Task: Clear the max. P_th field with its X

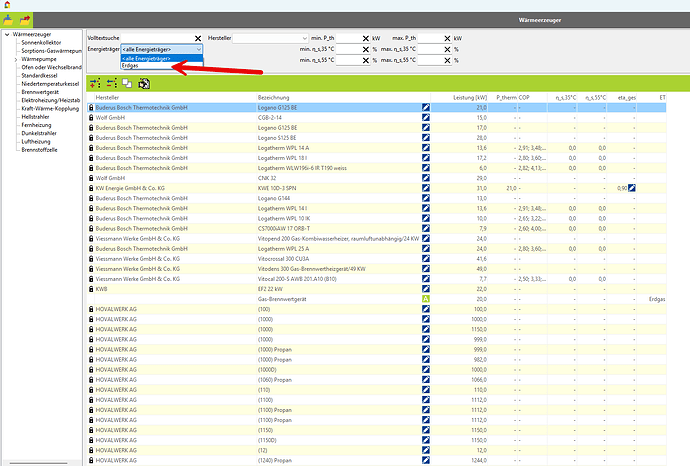Action: 448,39
